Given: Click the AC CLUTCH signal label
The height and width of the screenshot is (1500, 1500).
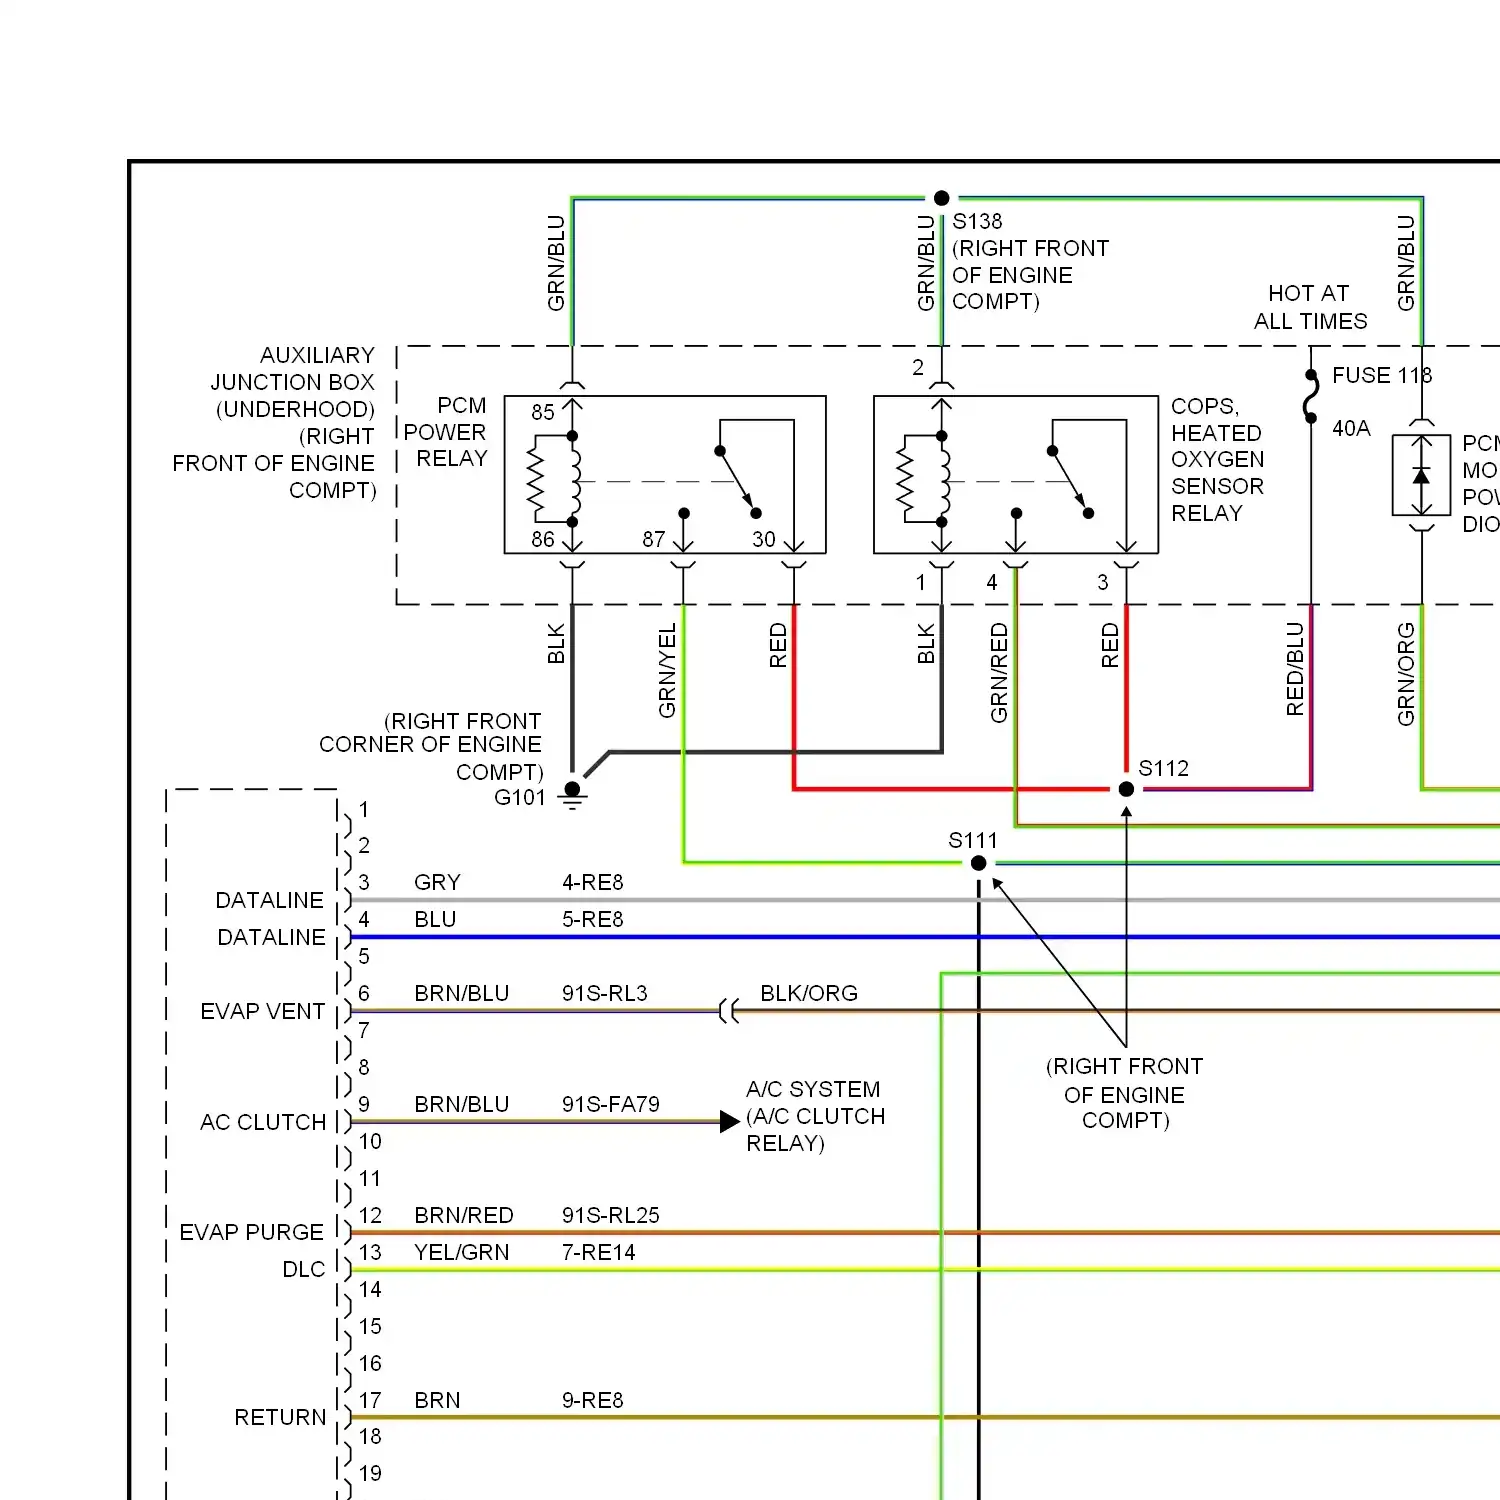Looking at the screenshot, I should tap(263, 1122).
